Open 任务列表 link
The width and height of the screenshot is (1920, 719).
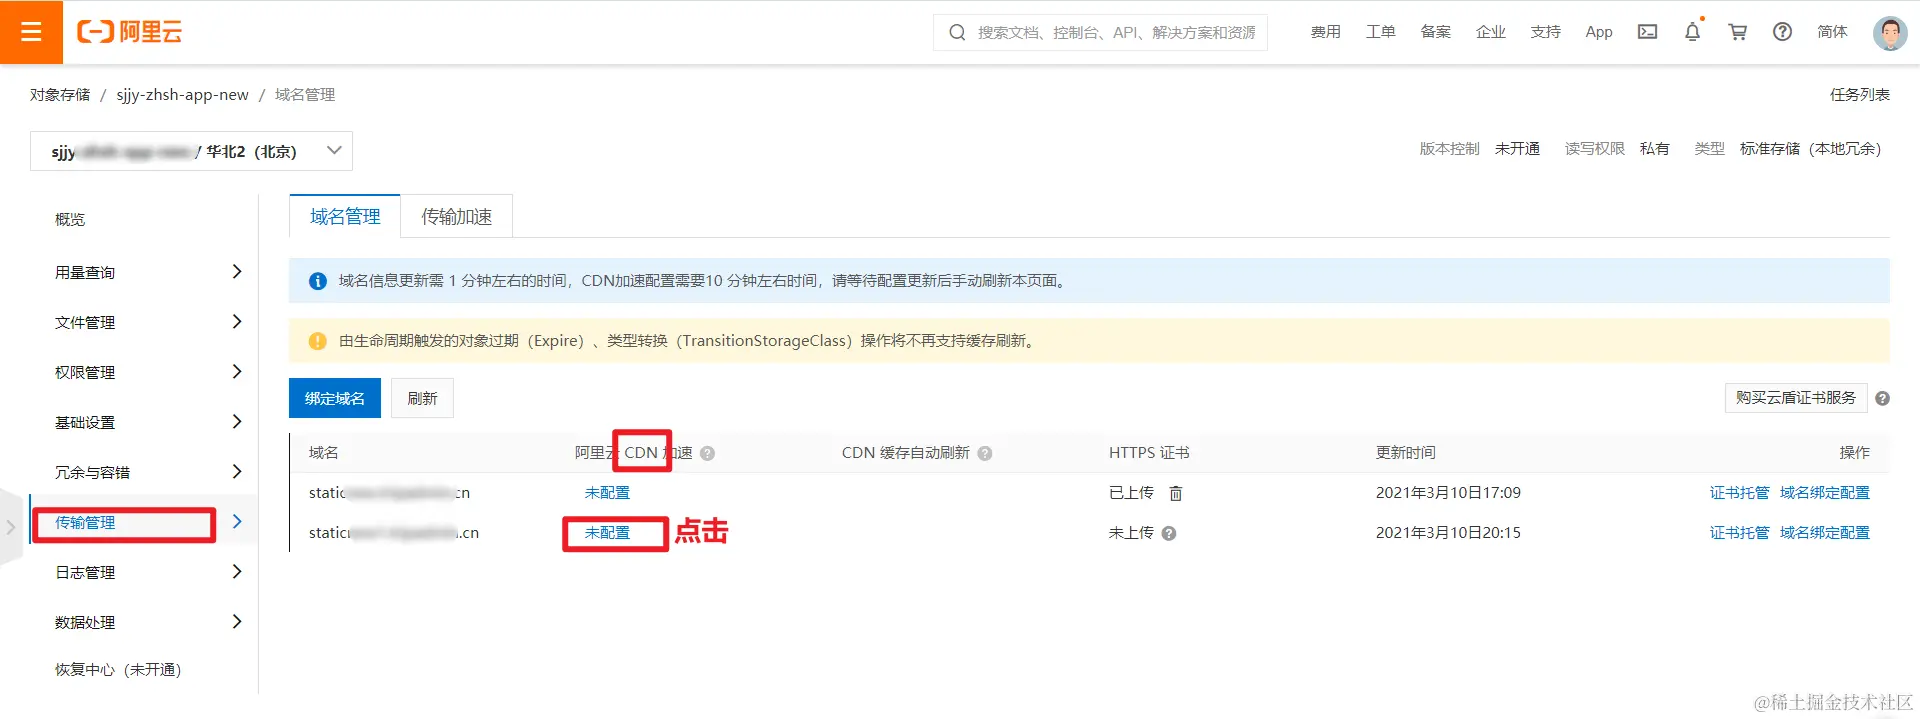tap(1860, 94)
